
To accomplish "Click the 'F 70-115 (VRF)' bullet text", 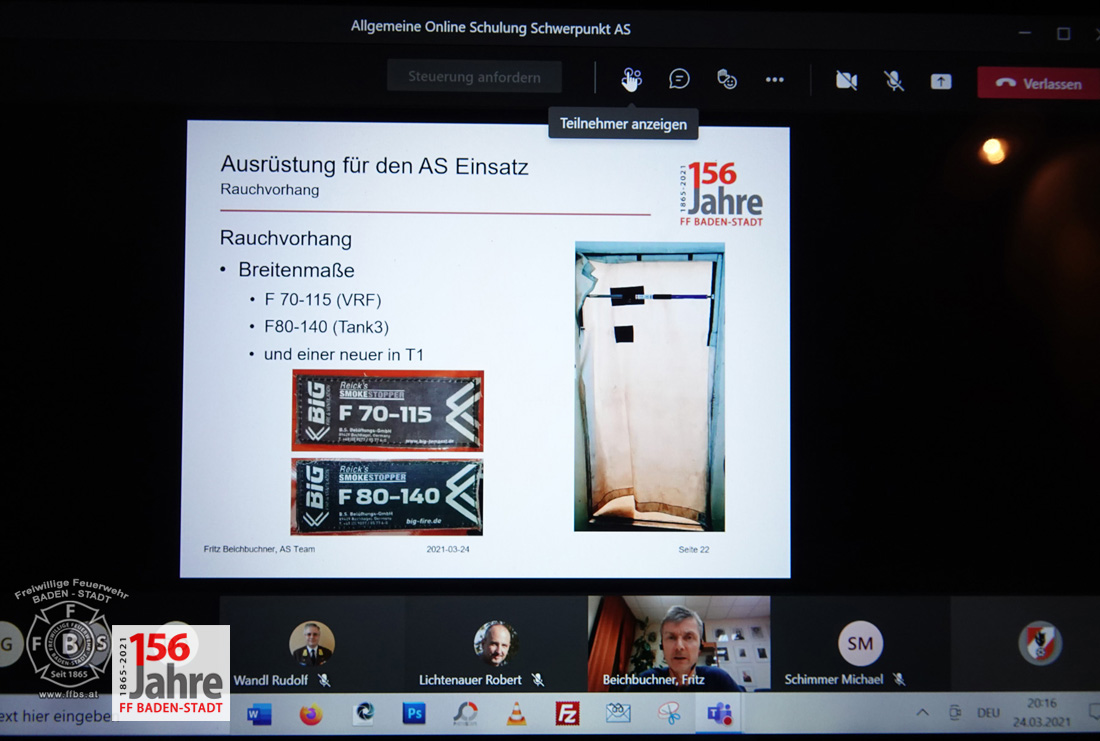I will click(323, 300).
